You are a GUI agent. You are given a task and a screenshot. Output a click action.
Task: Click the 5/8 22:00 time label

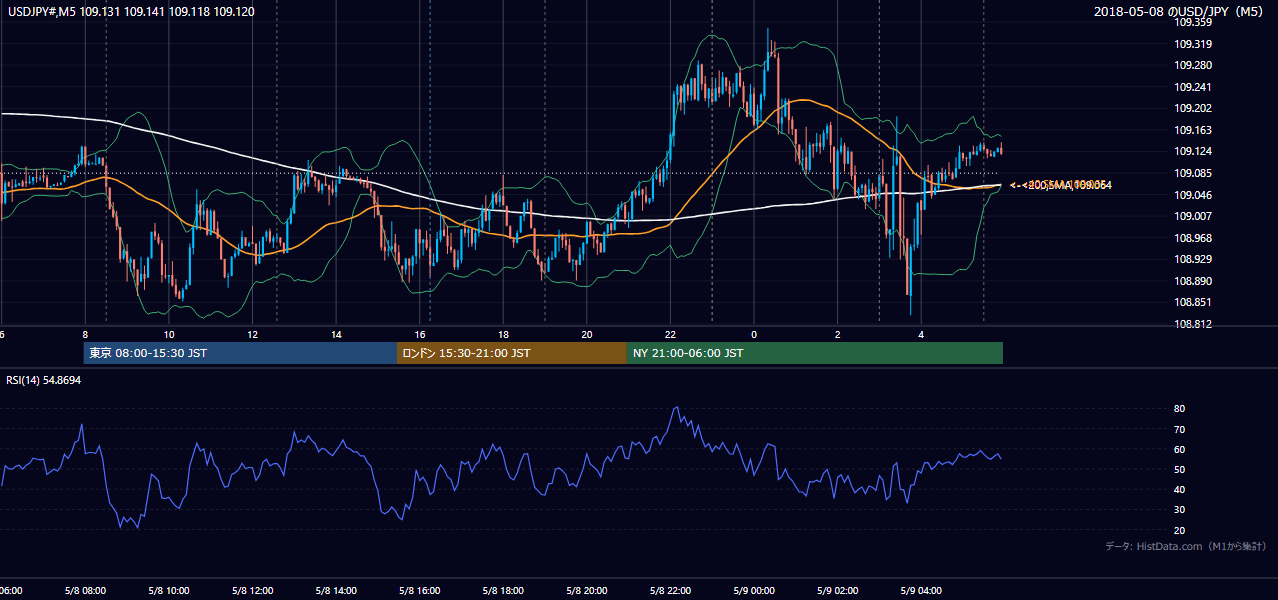pos(670,591)
